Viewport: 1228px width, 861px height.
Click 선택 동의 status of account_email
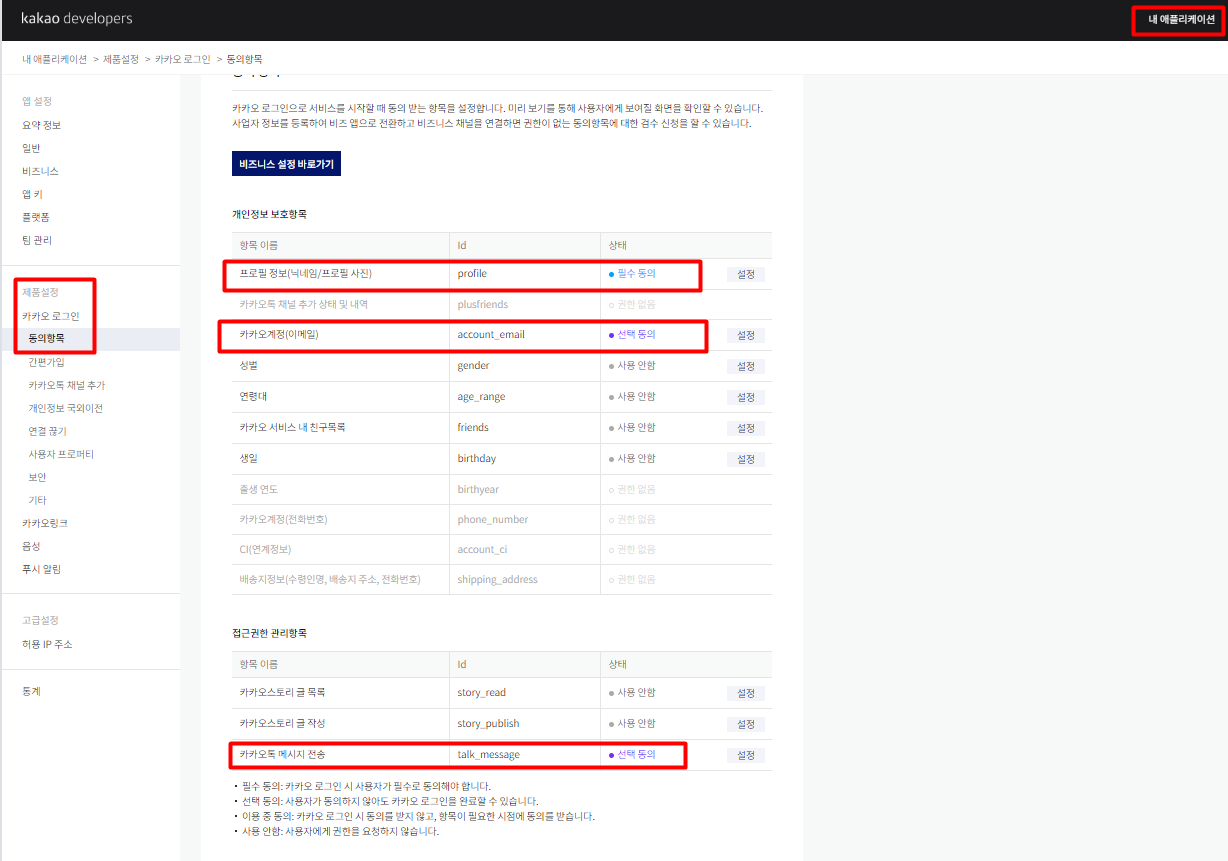[x=632, y=334]
